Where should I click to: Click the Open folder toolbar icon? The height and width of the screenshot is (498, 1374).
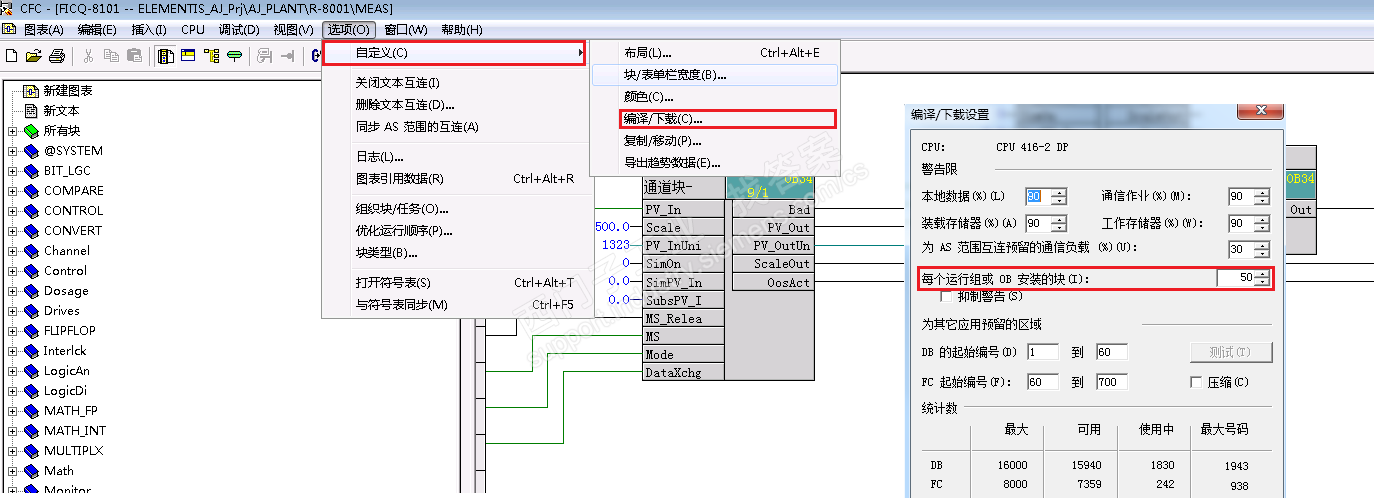(x=34, y=56)
